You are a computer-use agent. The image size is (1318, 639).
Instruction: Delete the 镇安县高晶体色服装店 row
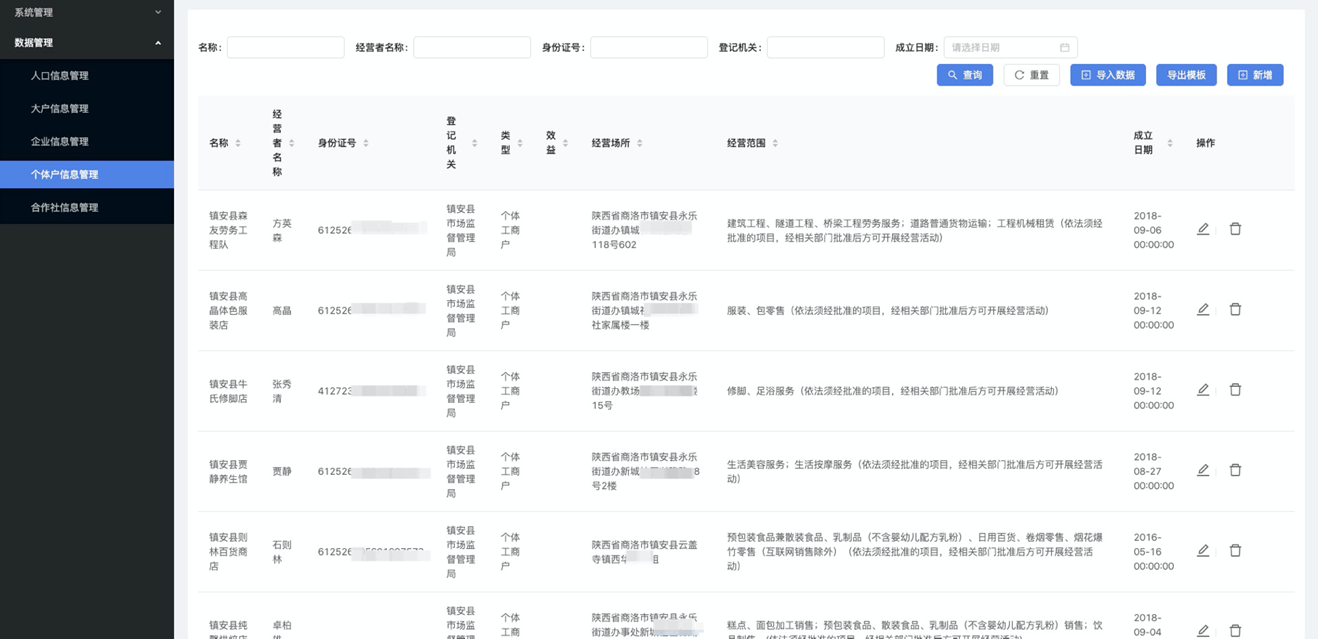[1235, 310]
